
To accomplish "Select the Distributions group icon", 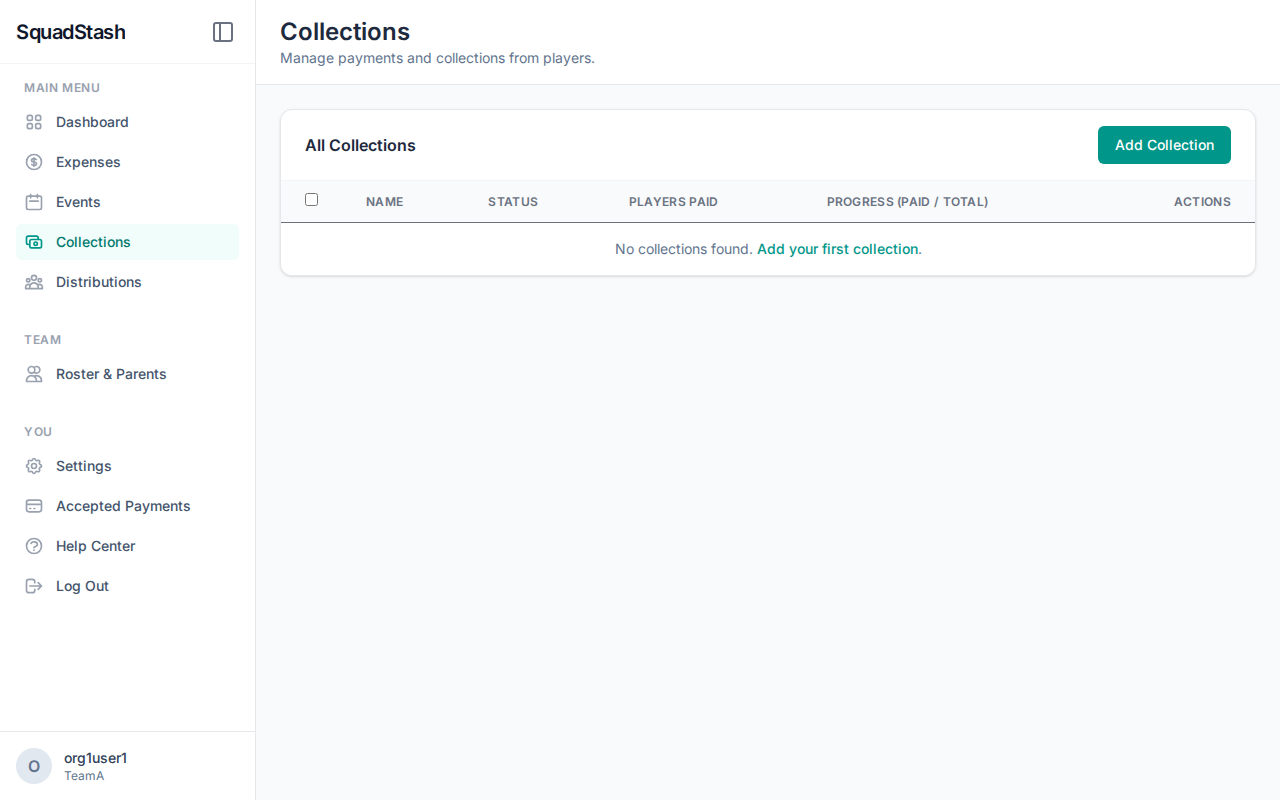I will pos(33,282).
